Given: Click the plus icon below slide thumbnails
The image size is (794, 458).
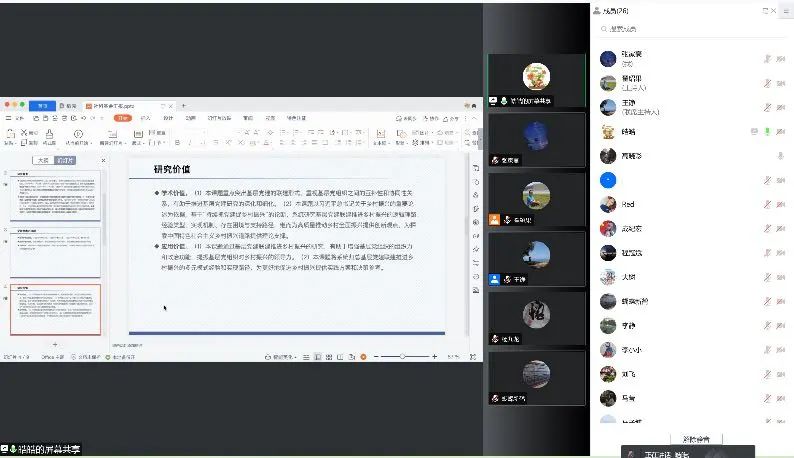Looking at the screenshot, I should point(55,344).
